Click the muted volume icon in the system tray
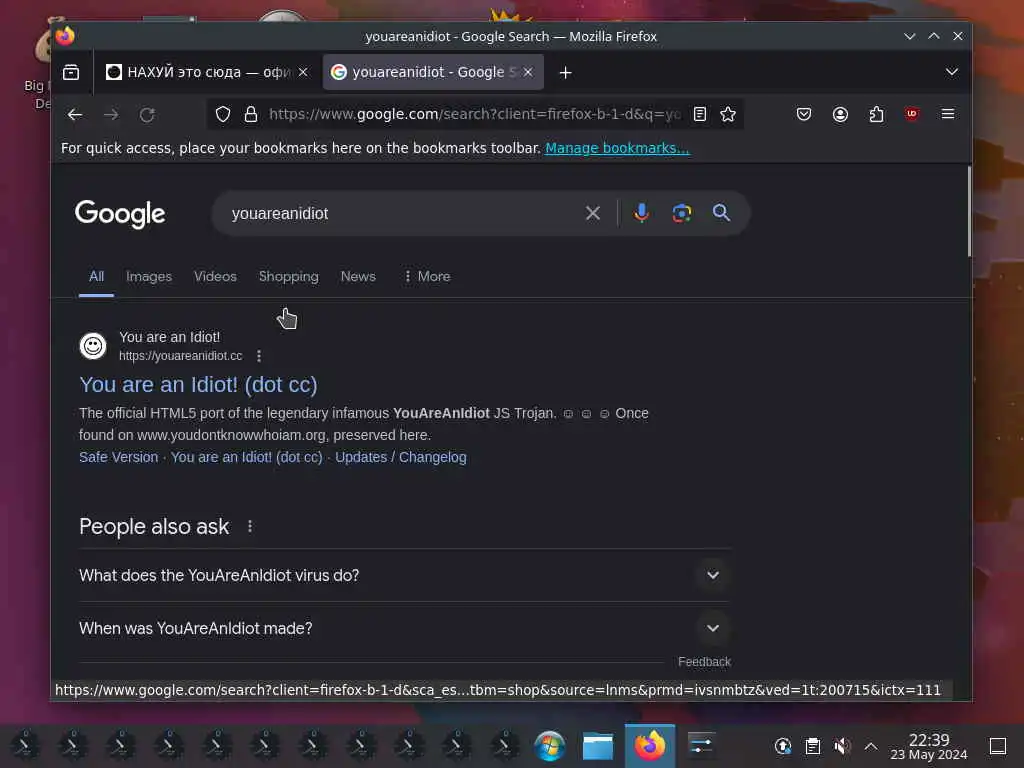The image size is (1024, 768). 842,746
